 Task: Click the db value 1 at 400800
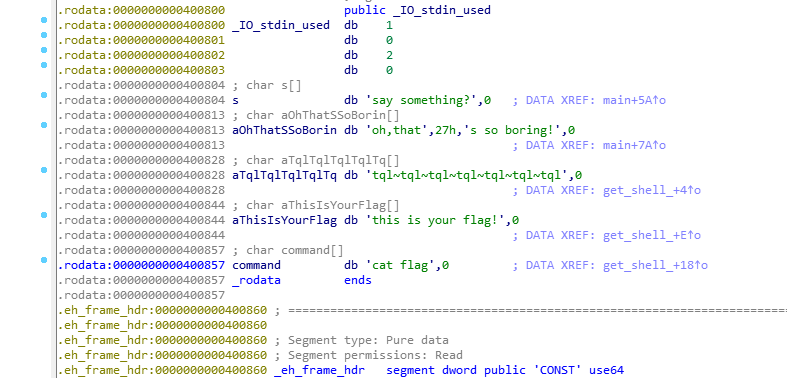(x=389, y=25)
